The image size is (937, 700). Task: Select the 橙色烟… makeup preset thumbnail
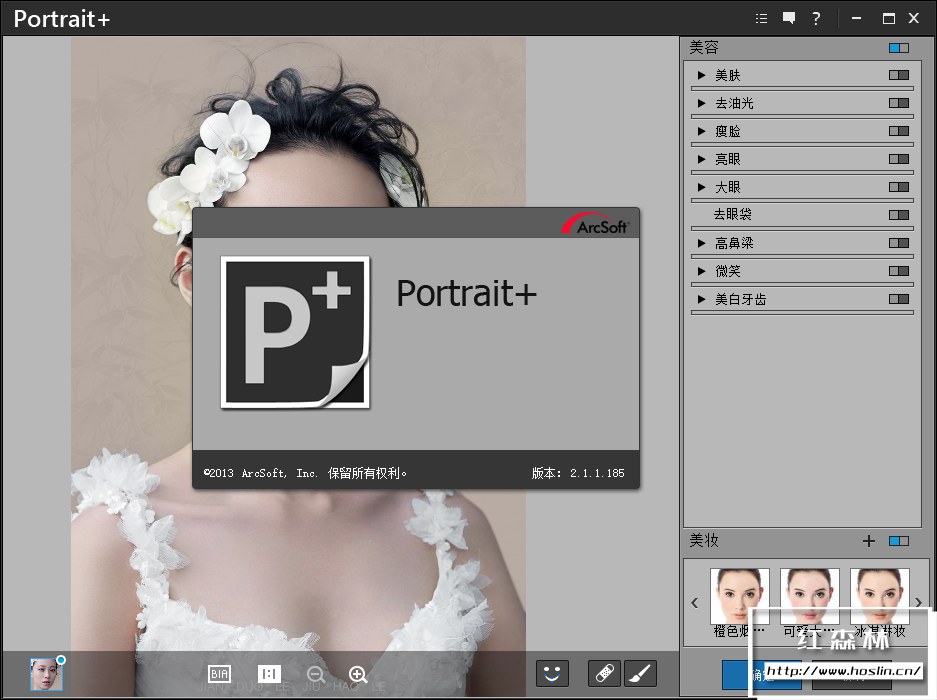739,596
